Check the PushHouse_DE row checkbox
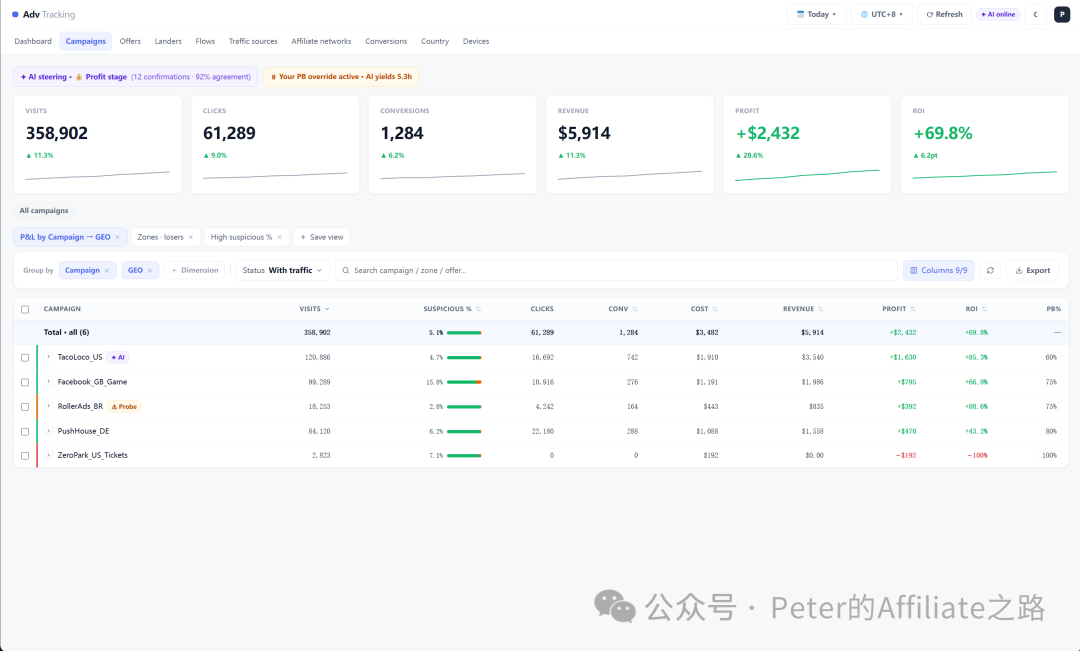Viewport: 1080px width, 651px height. 25,431
